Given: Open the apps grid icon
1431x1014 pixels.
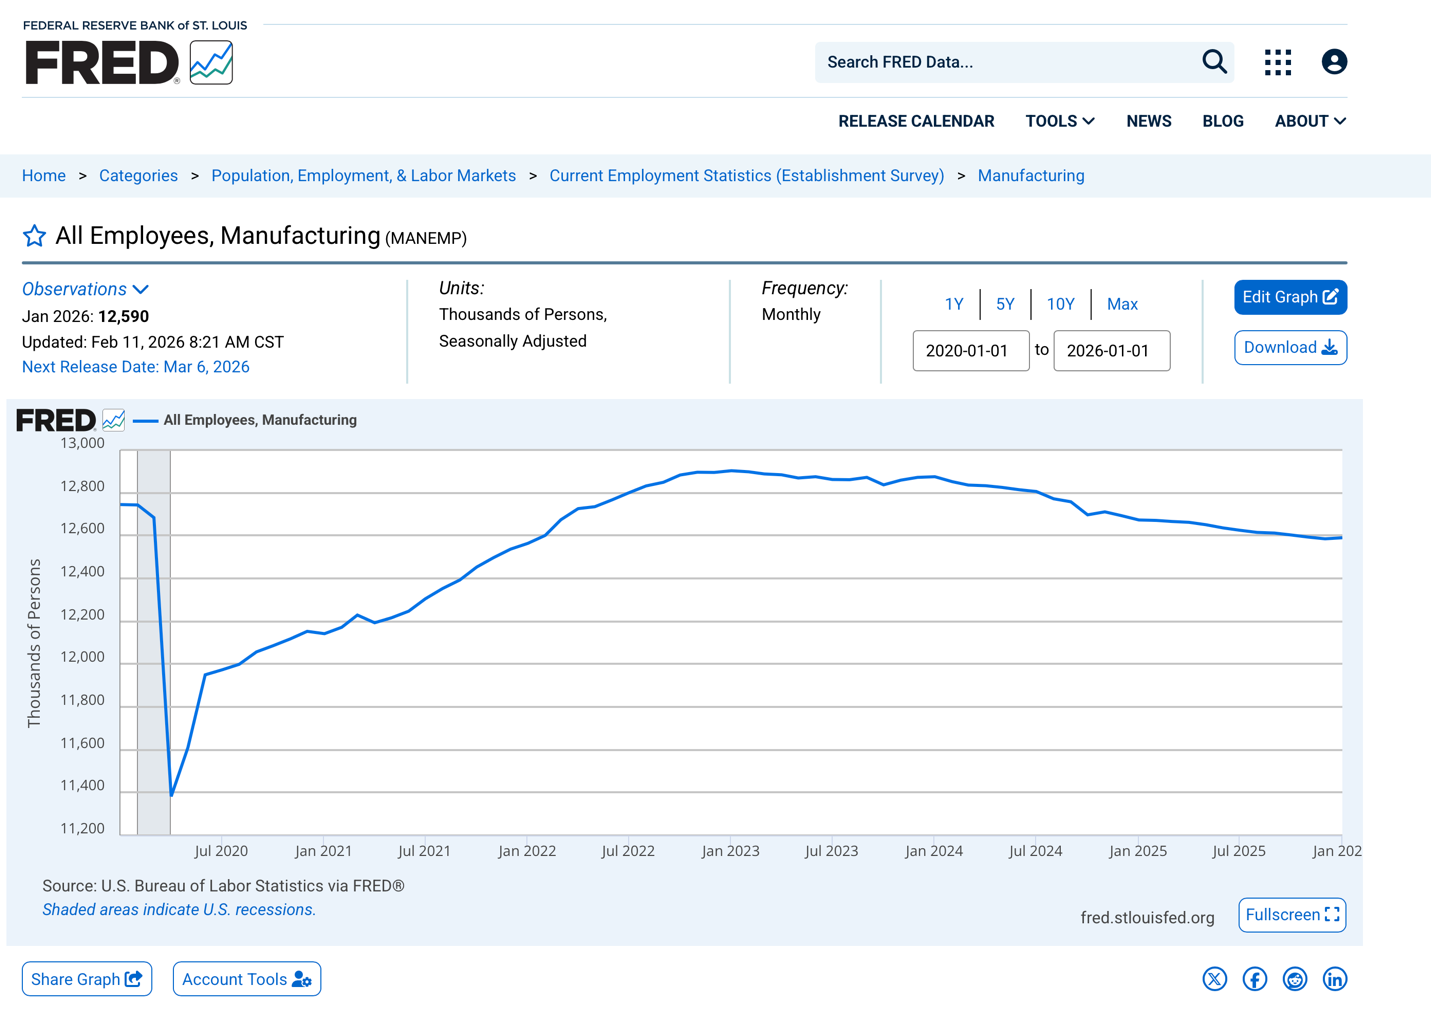Looking at the screenshot, I should coord(1277,62).
